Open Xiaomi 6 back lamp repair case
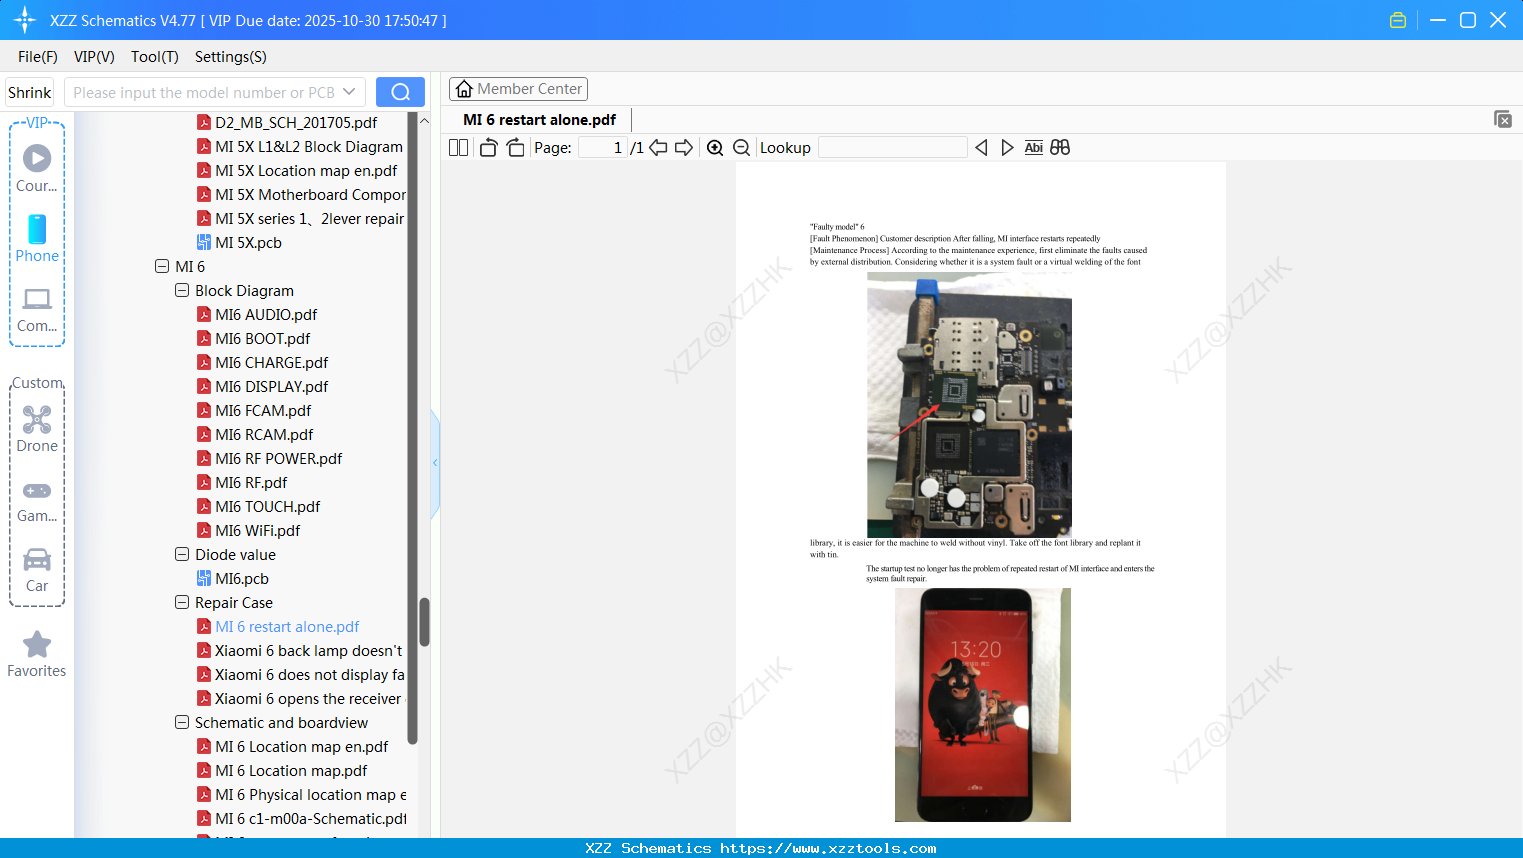Viewport: 1523px width, 858px height. 308,650
